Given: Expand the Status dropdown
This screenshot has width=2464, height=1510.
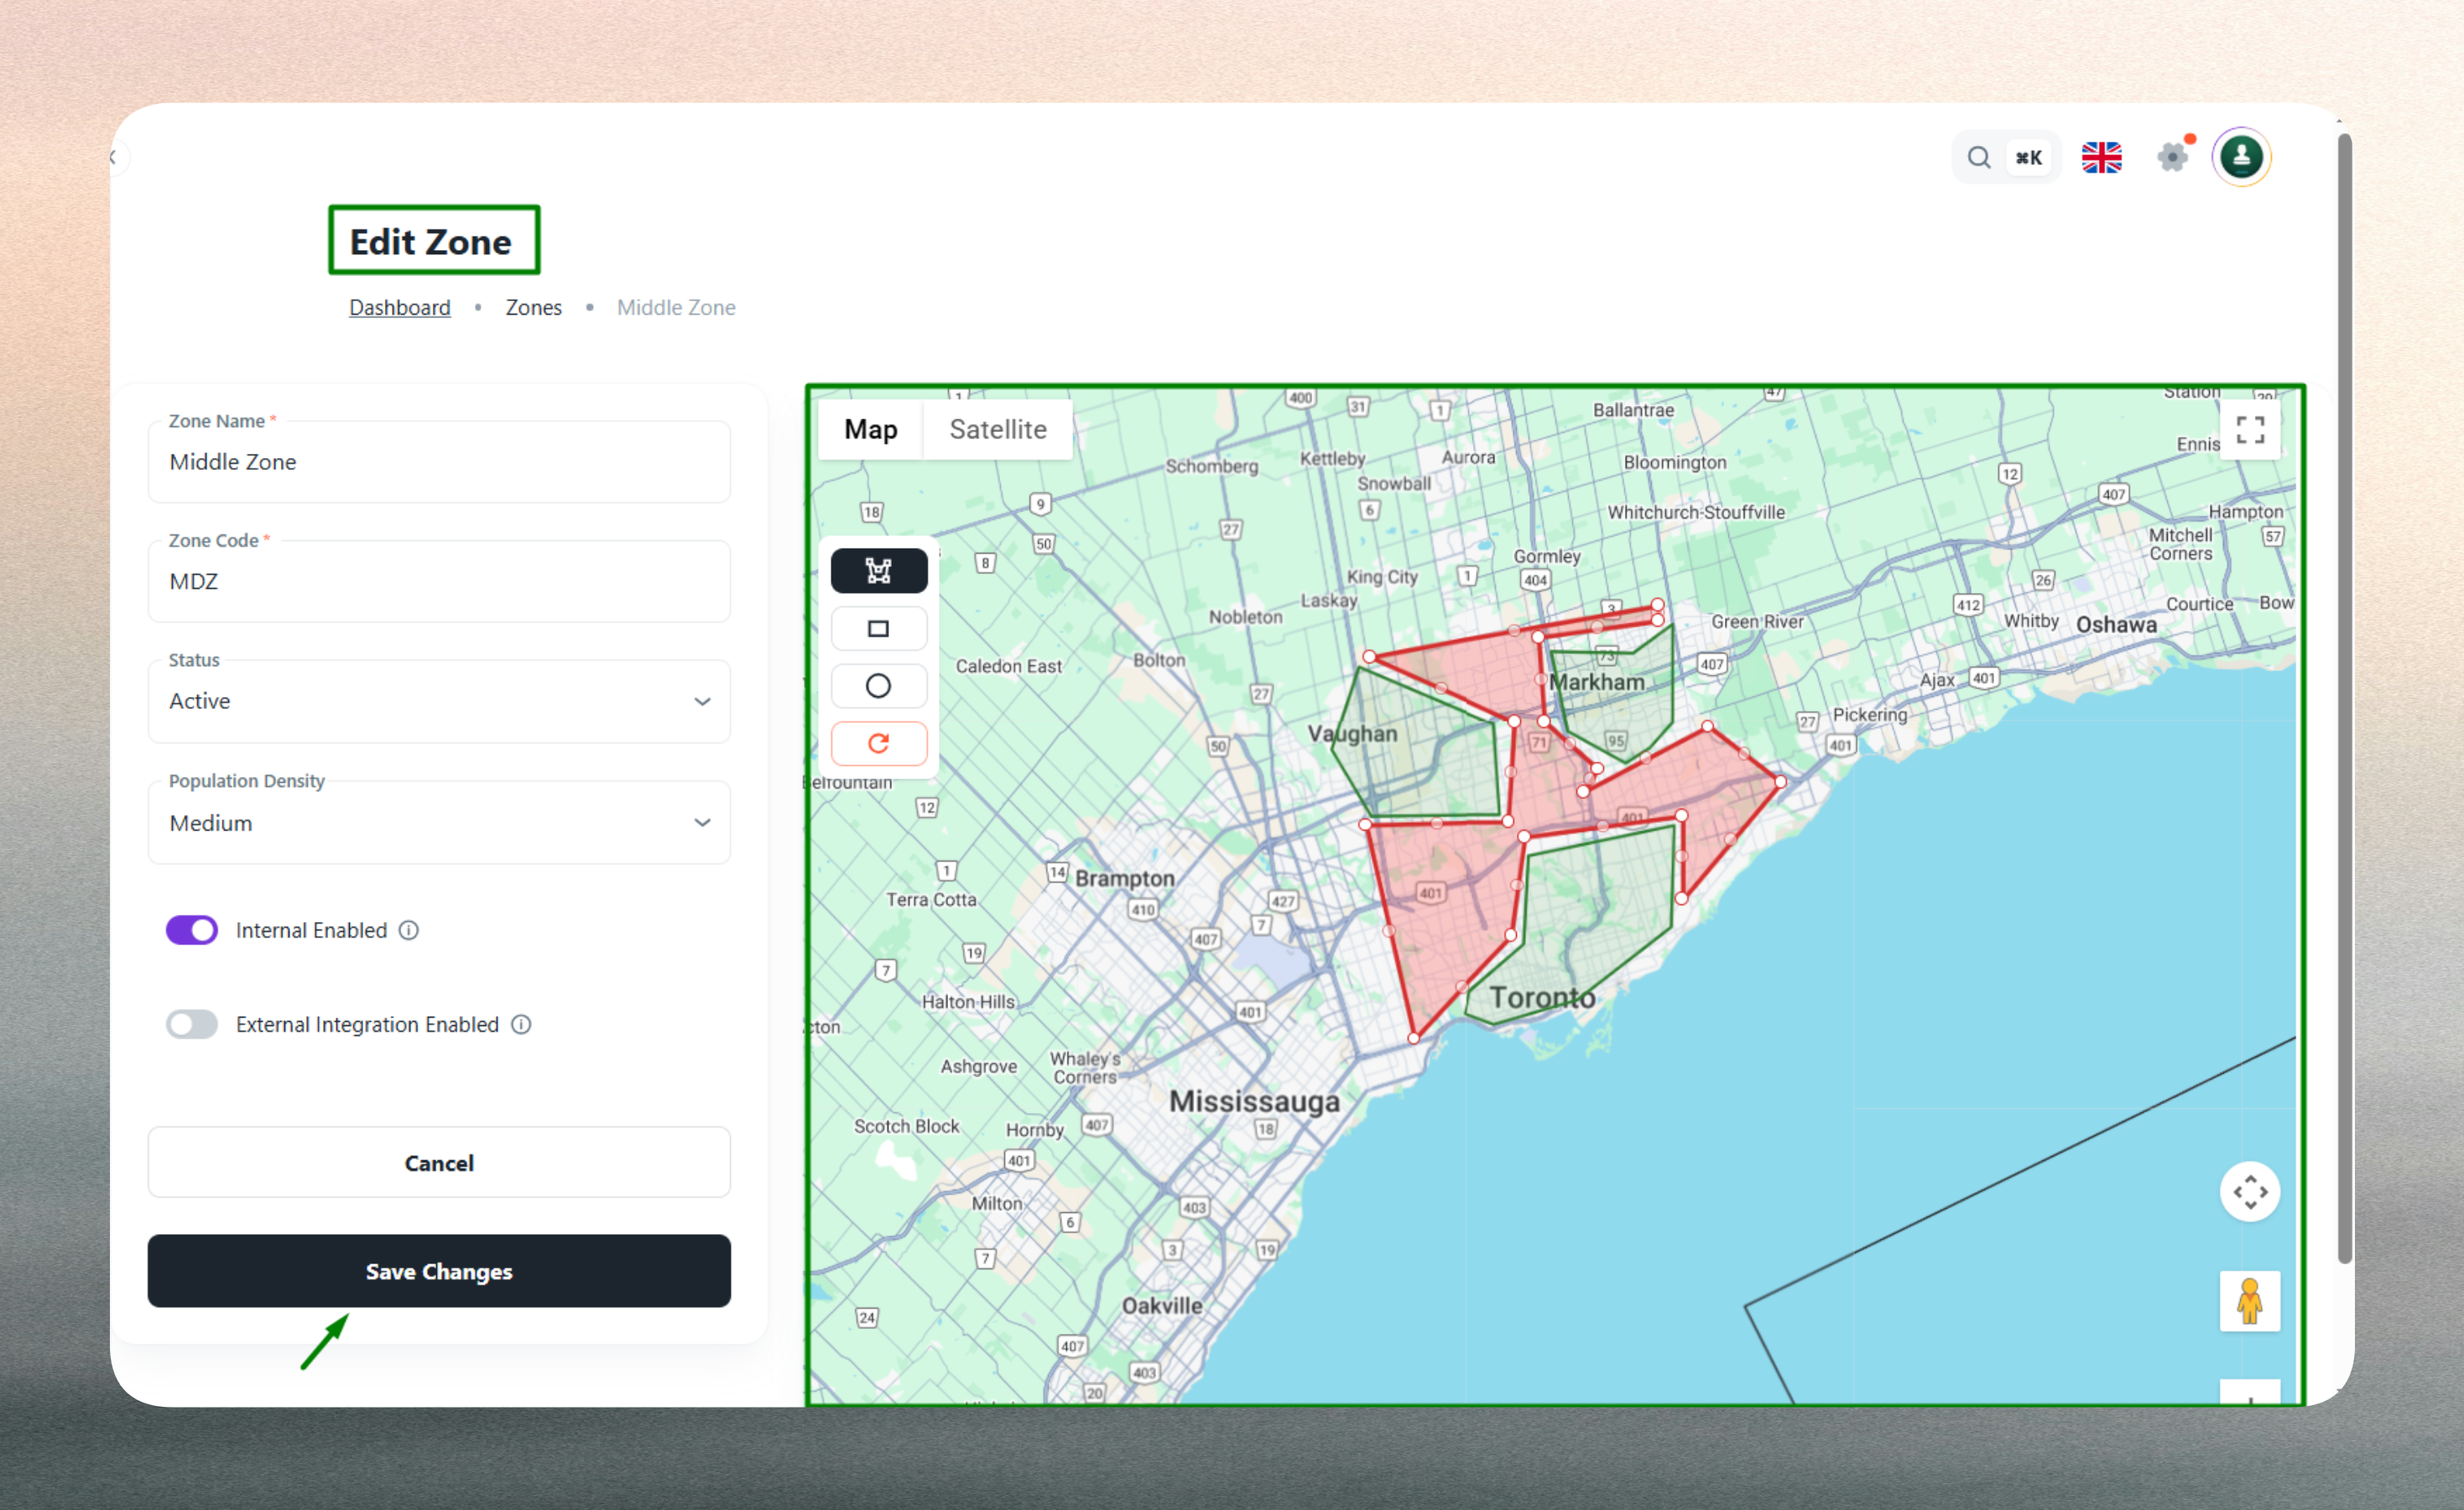Looking at the screenshot, I should click(x=439, y=701).
